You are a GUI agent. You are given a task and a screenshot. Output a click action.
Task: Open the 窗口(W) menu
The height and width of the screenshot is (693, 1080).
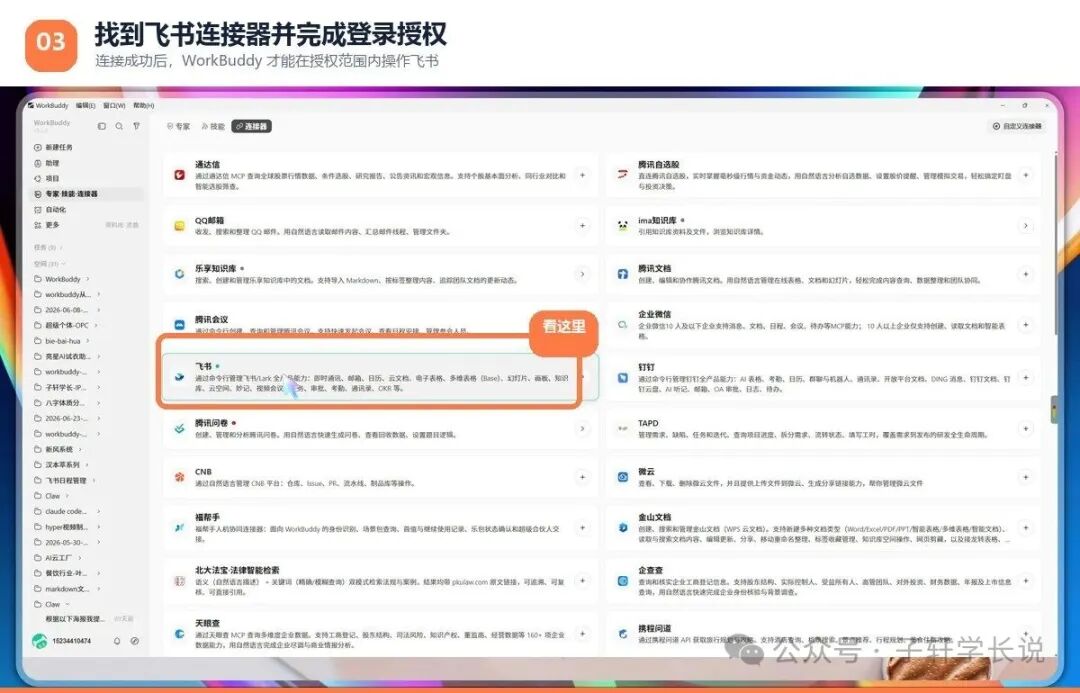coord(114,105)
